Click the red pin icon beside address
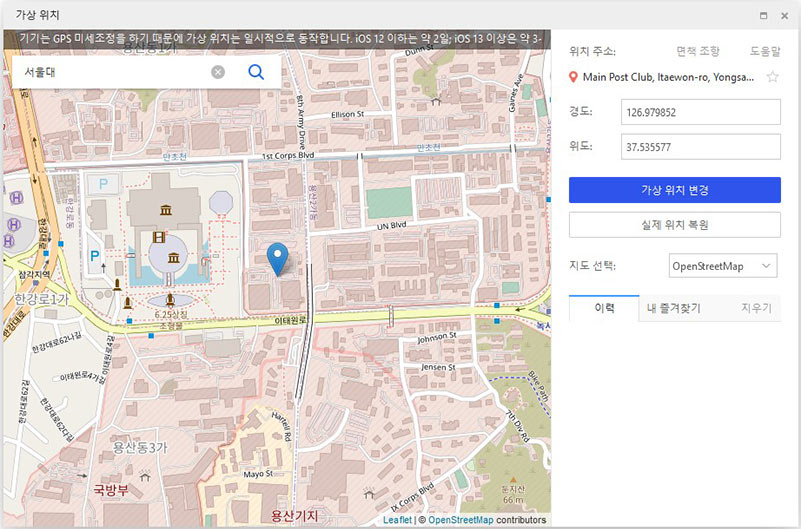The image size is (801, 529). 573,77
